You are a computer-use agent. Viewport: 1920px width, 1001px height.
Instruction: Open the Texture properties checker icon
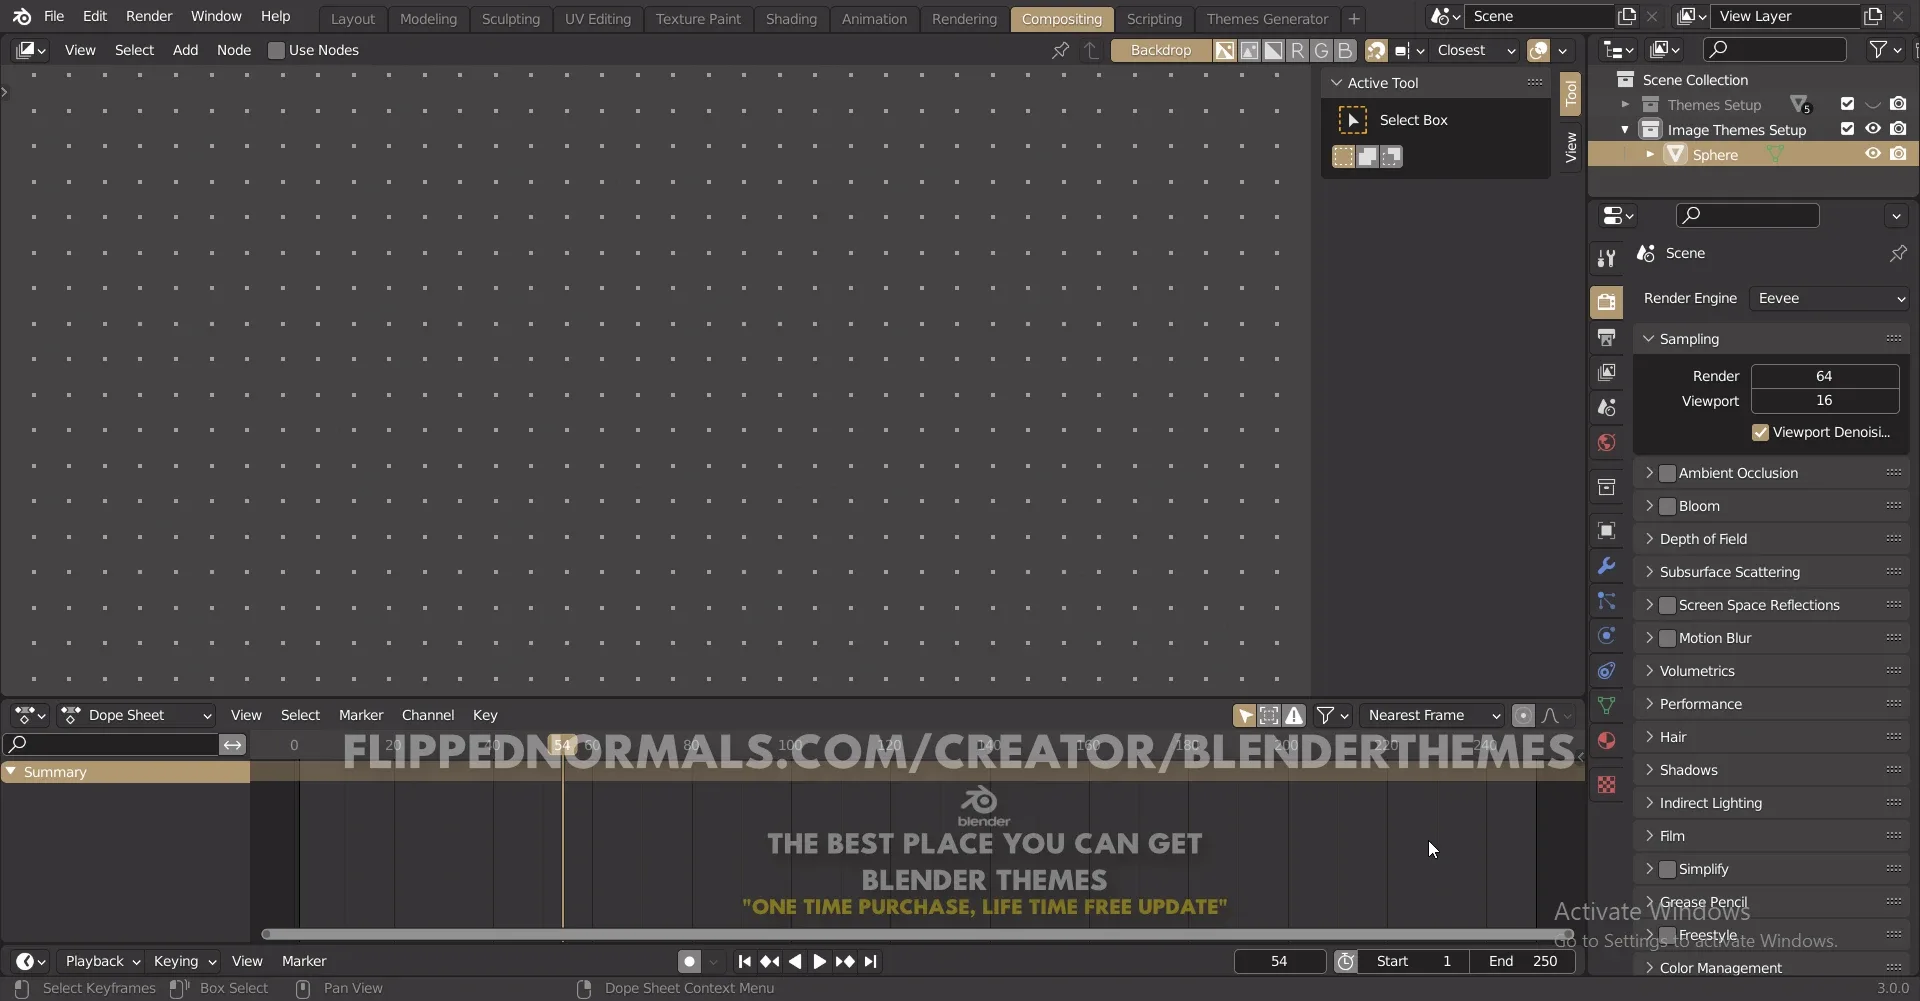[1606, 785]
